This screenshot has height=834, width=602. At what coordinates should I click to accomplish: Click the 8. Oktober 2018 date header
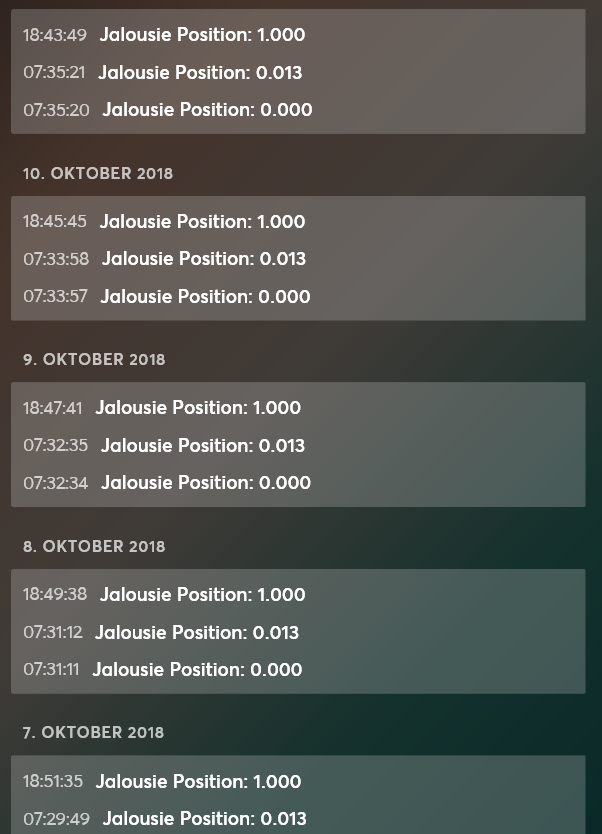pos(94,546)
